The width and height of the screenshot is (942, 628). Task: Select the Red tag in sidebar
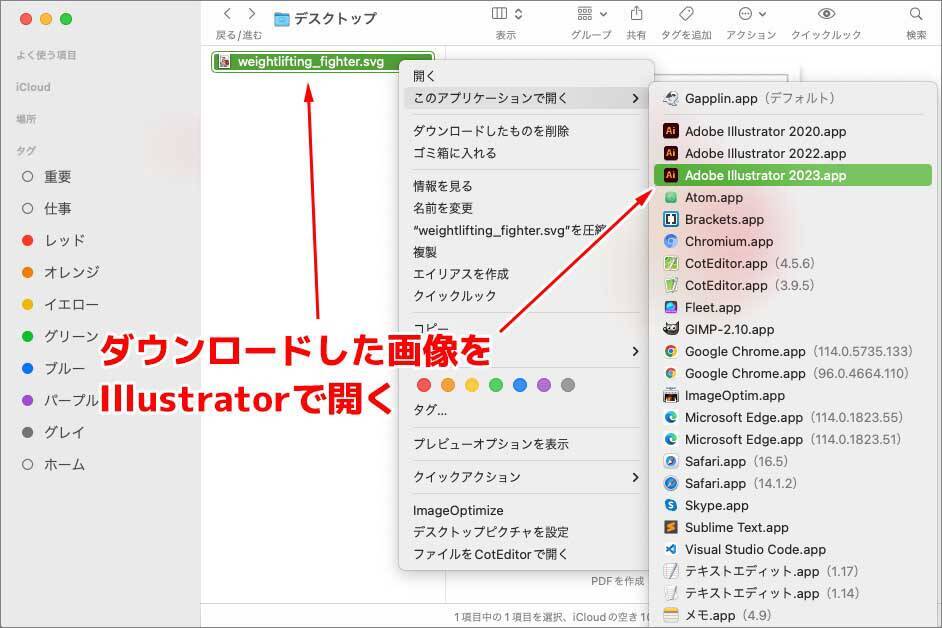tap(64, 240)
